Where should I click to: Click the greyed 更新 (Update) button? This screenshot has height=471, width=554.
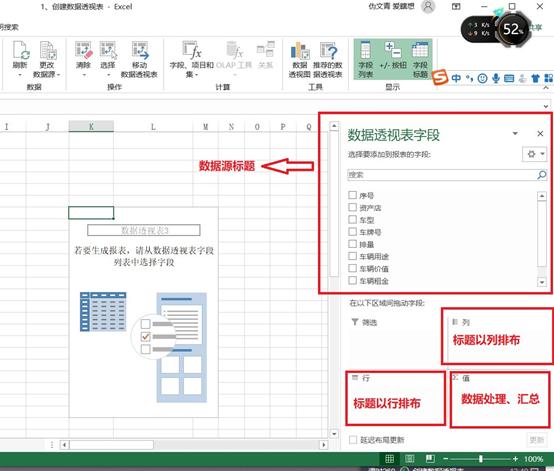pos(537,440)
